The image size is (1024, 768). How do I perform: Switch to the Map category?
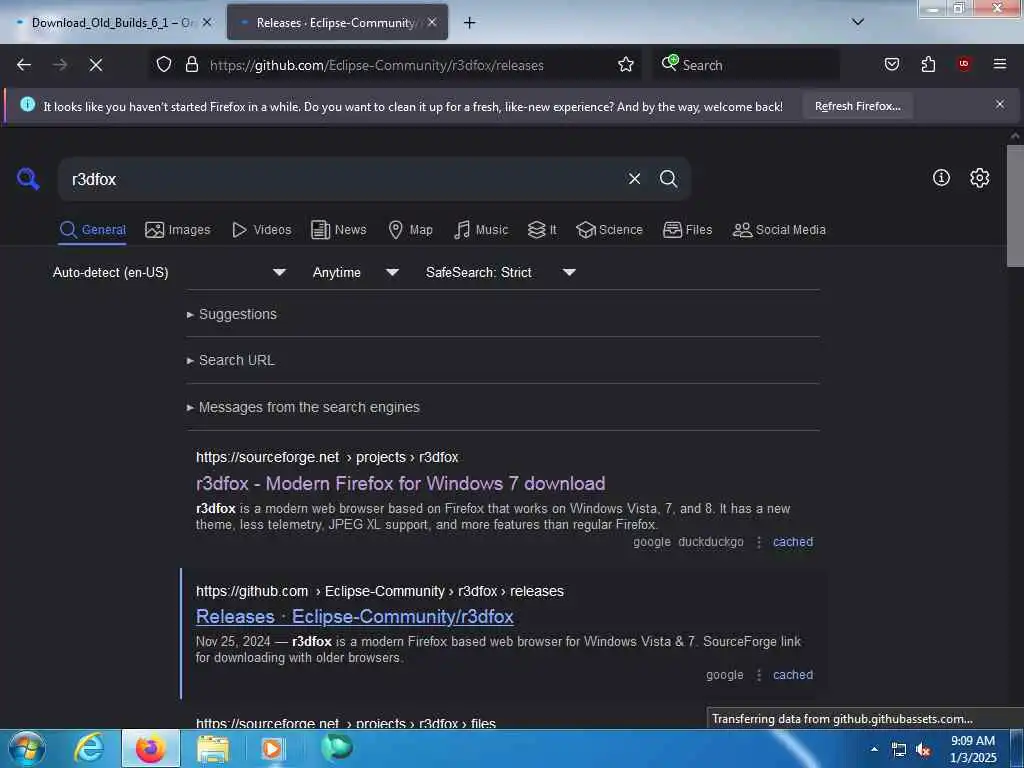[410, 230]
